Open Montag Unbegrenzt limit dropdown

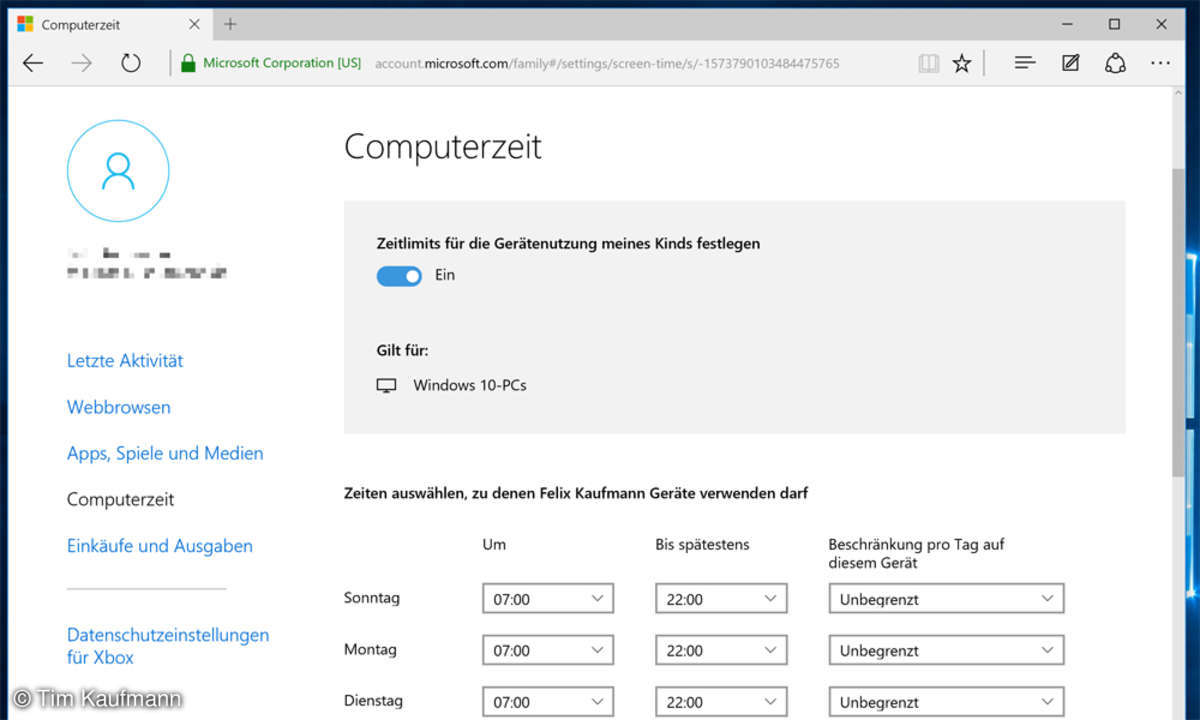[946, 650]
